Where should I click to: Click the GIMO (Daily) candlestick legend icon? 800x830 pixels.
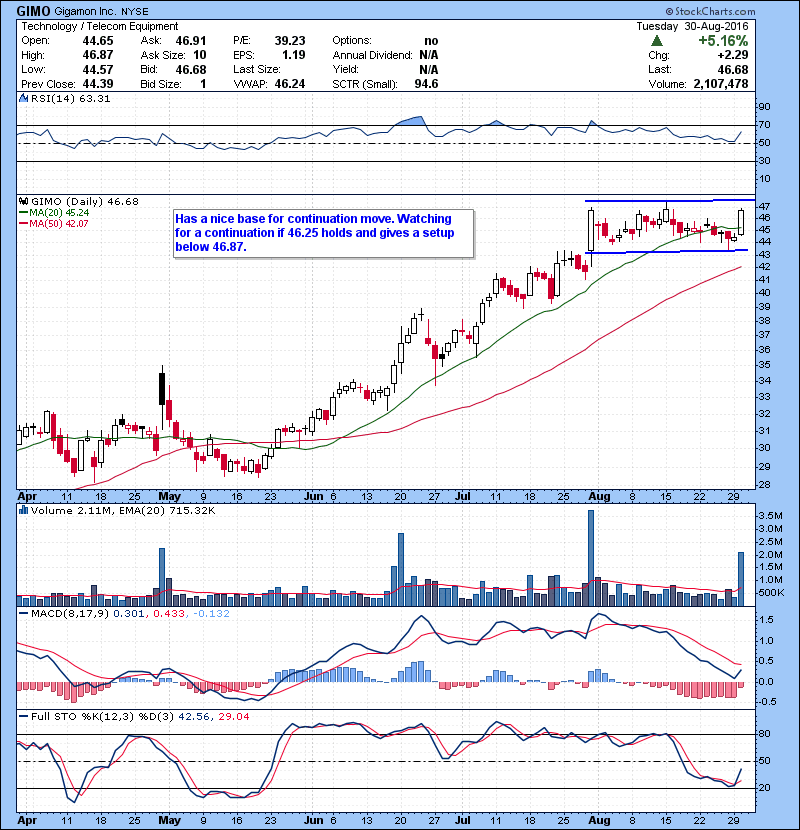pos(23,202)
